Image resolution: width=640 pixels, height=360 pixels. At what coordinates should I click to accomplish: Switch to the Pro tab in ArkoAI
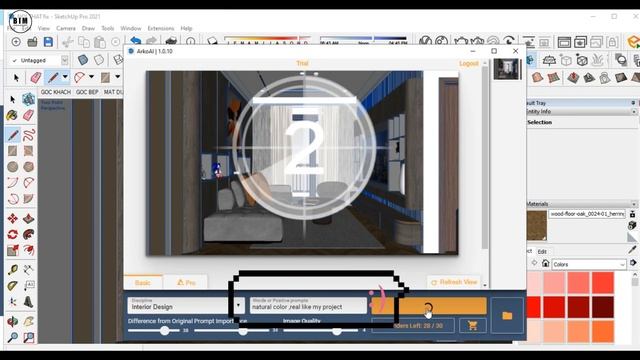tap(186, 282)
